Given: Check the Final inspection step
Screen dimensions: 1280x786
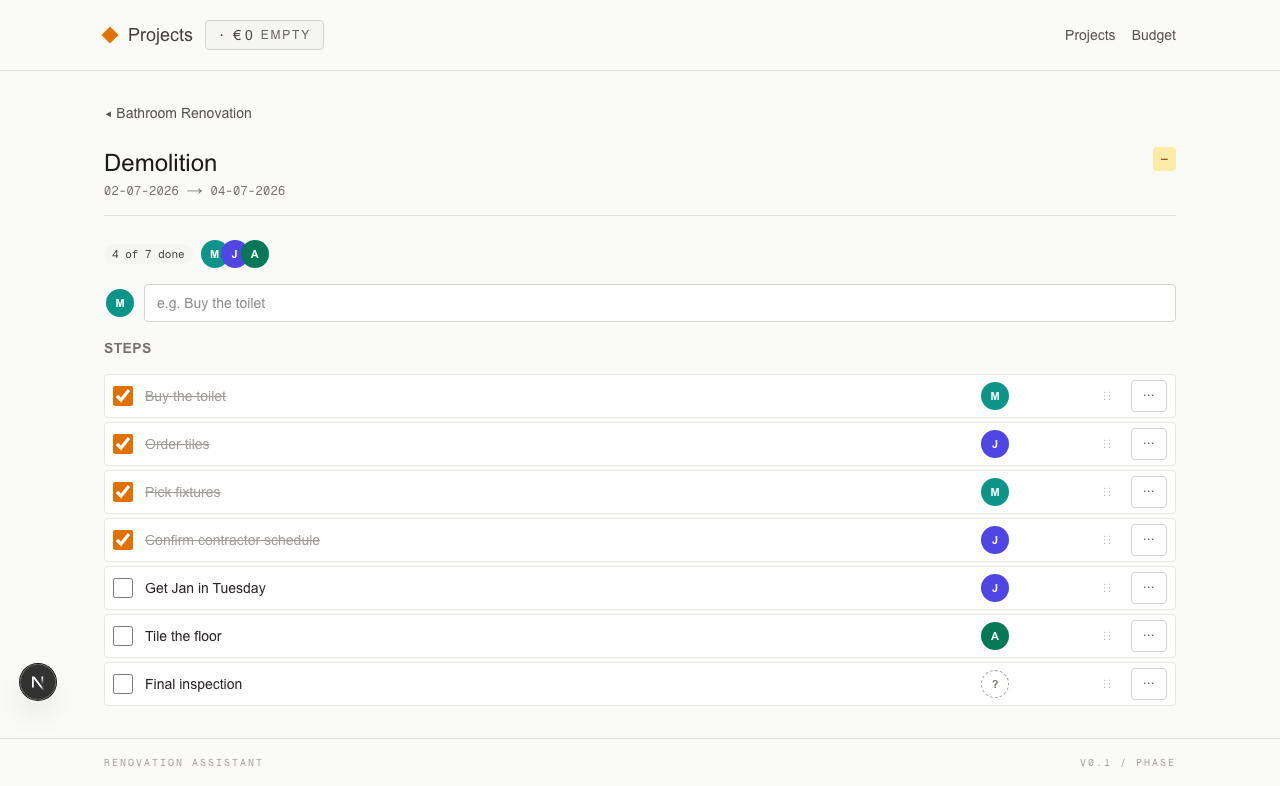Looking at the screenshot, I should coord(123,684).
